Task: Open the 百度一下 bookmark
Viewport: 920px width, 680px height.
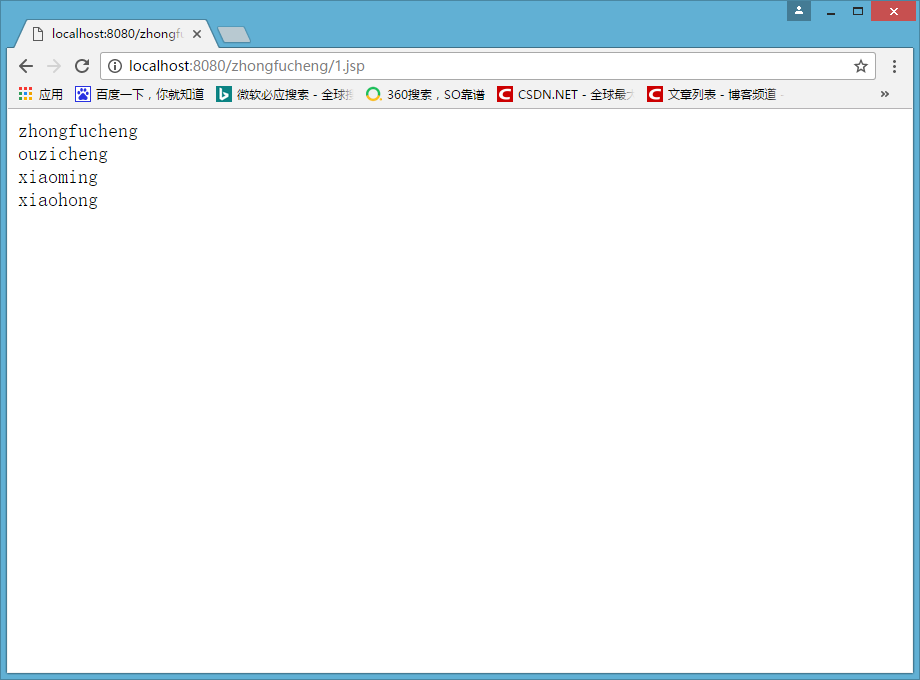Action: pyautogui.click(x=140, y=94)
